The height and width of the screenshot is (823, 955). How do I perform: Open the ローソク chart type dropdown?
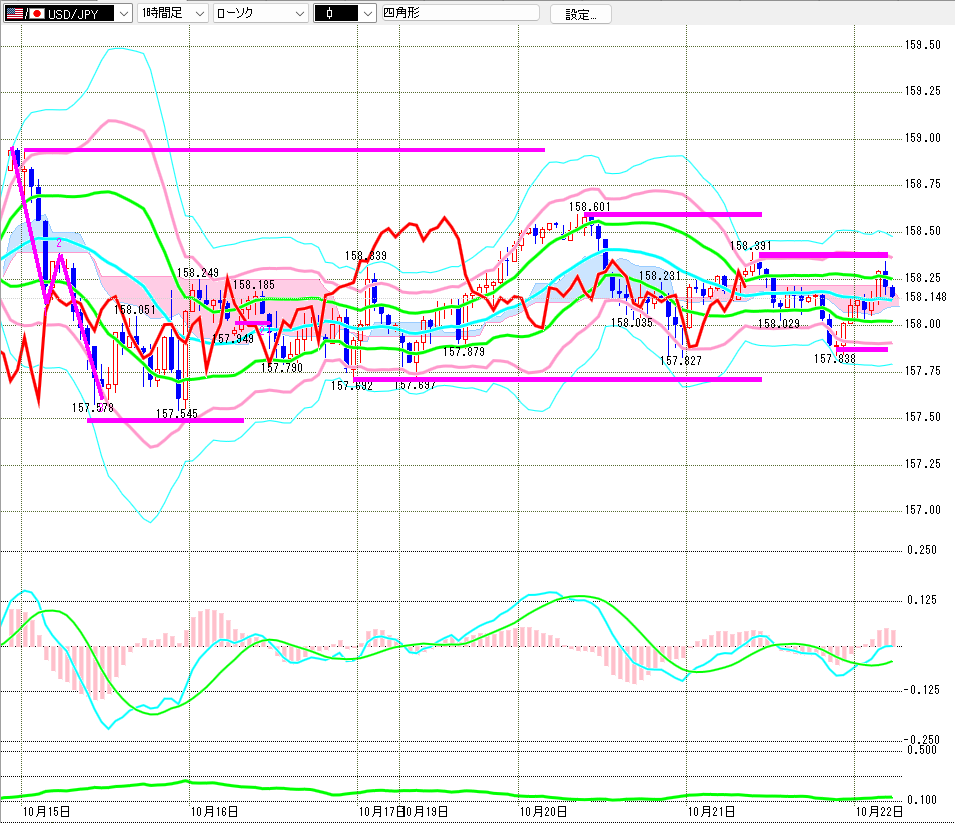[x=261, y=13]
